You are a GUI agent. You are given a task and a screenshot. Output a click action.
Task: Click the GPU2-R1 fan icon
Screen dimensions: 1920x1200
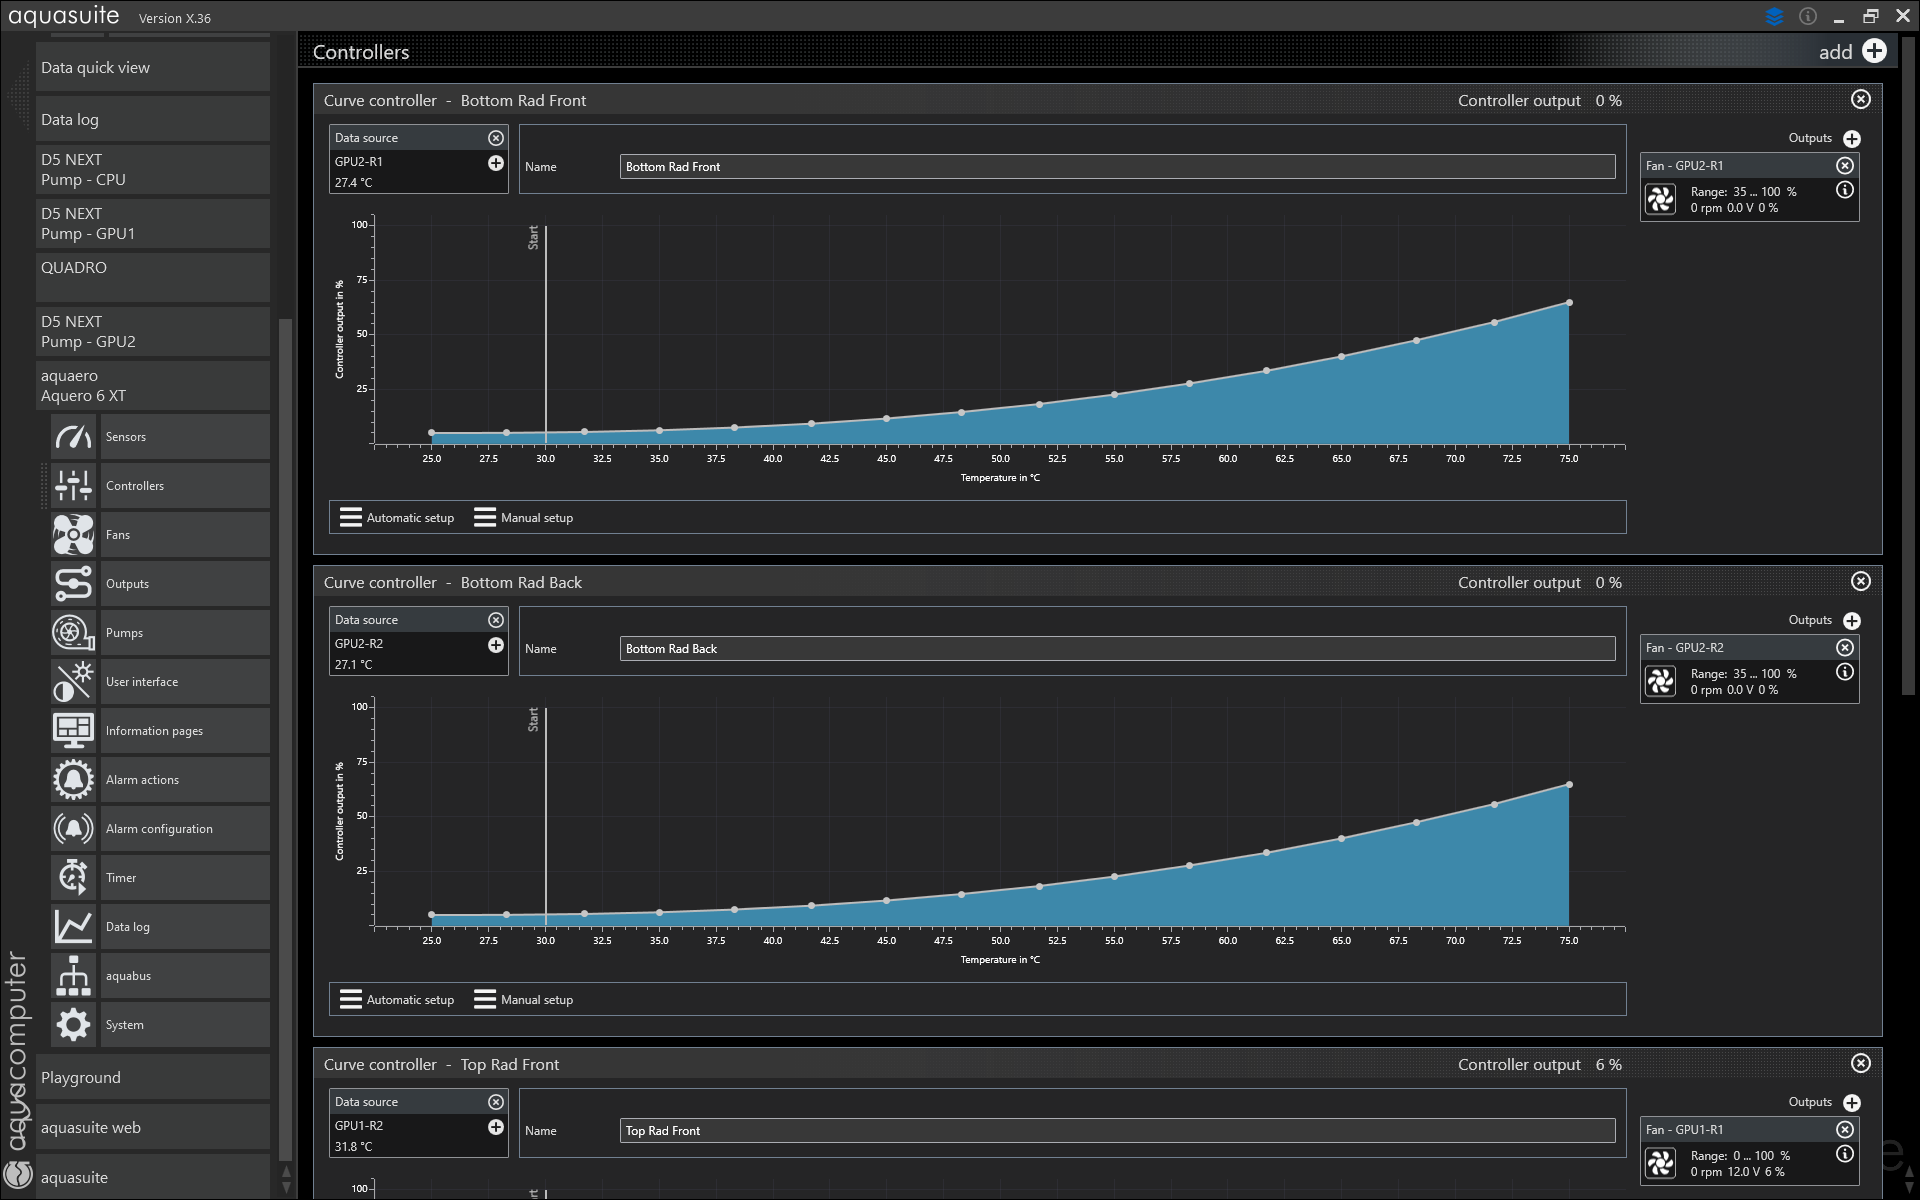(x=1661, y=199)
